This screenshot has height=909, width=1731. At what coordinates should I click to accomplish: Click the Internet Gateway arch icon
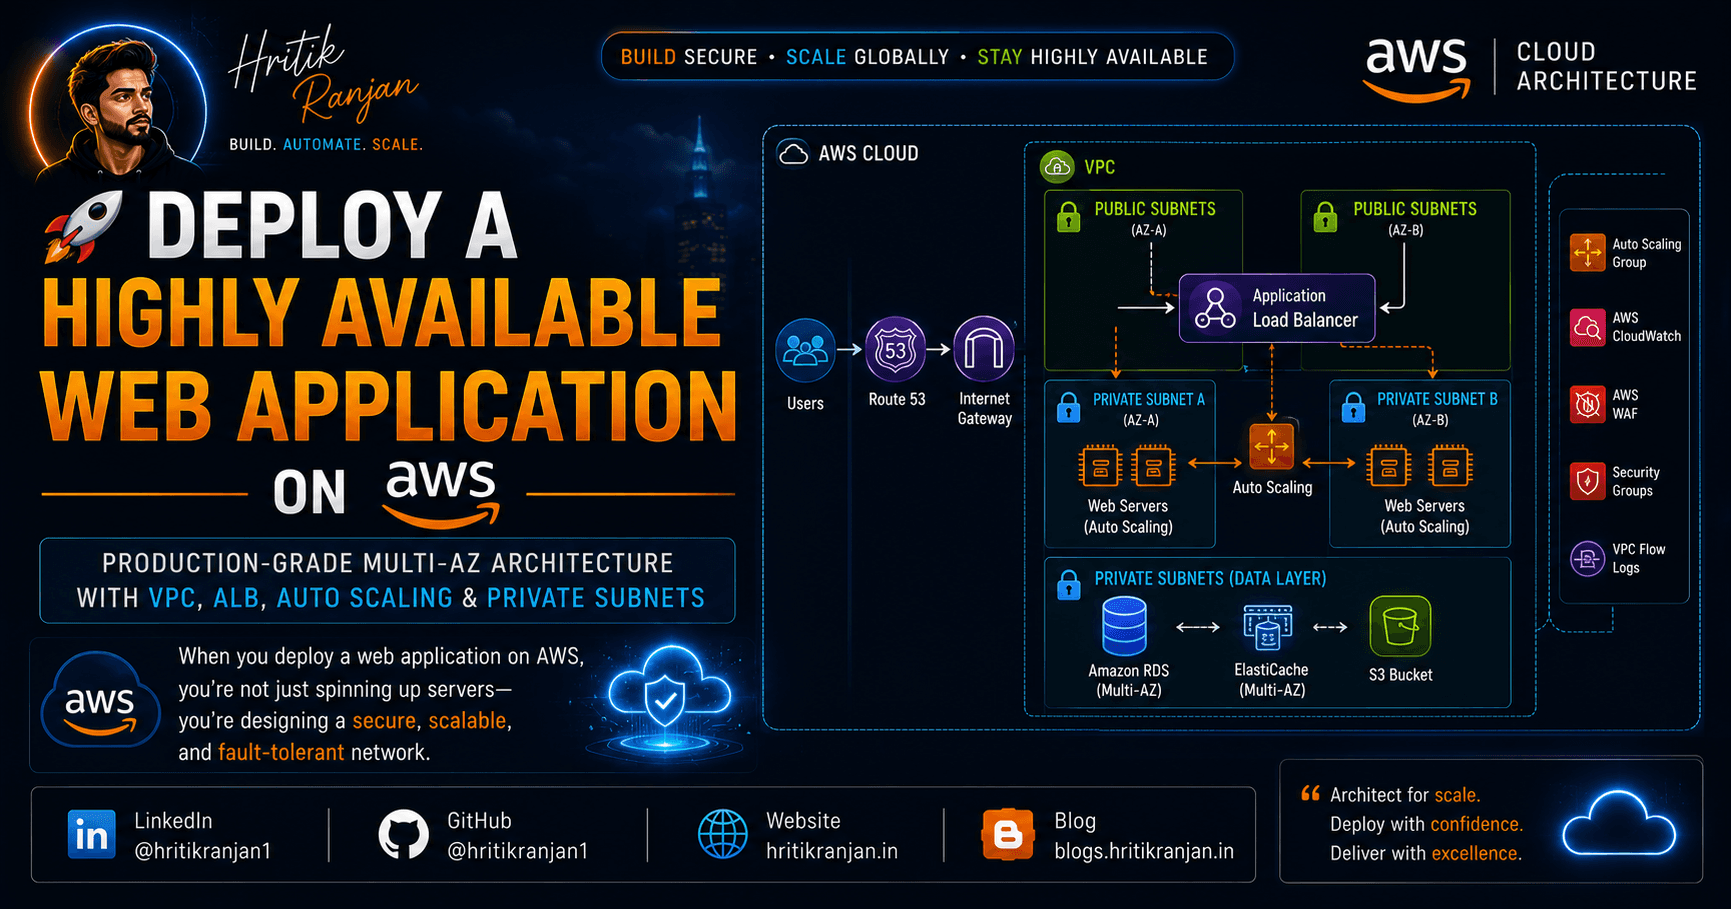[x=984, y=350]
